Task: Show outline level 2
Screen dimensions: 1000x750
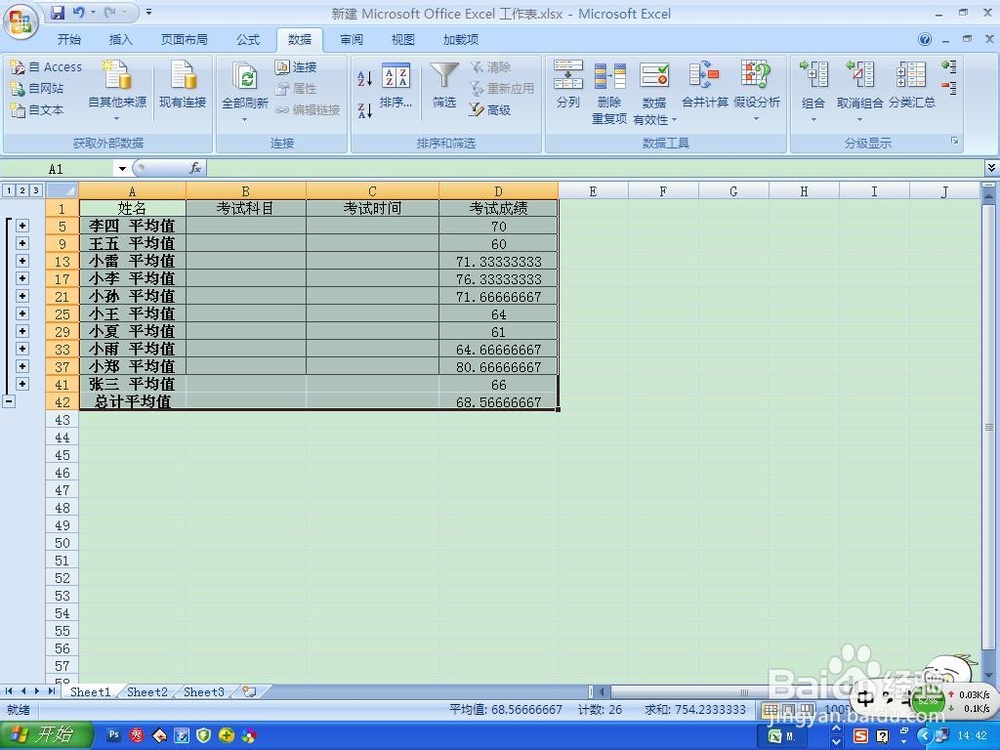Action: tap(22, 190)
